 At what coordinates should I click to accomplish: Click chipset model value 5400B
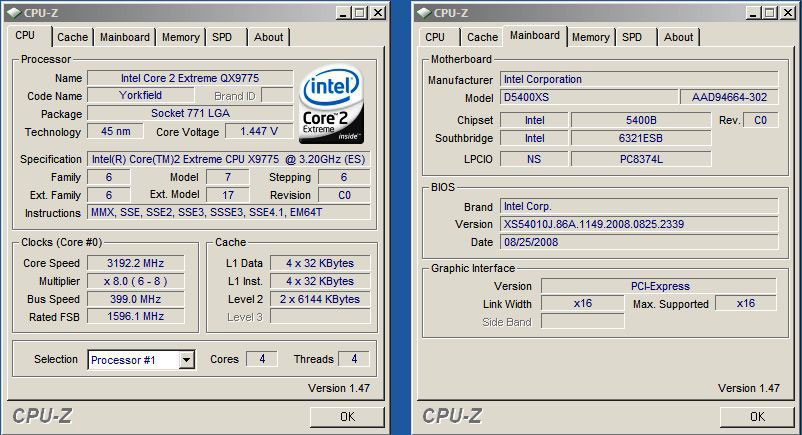pos(641,120)
